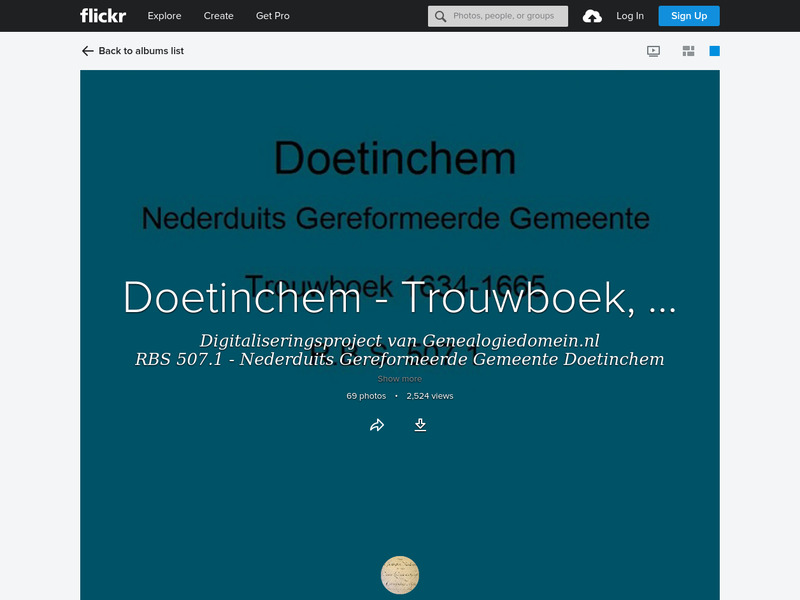
Task: Click the Log In link
Action: (630, 16)
